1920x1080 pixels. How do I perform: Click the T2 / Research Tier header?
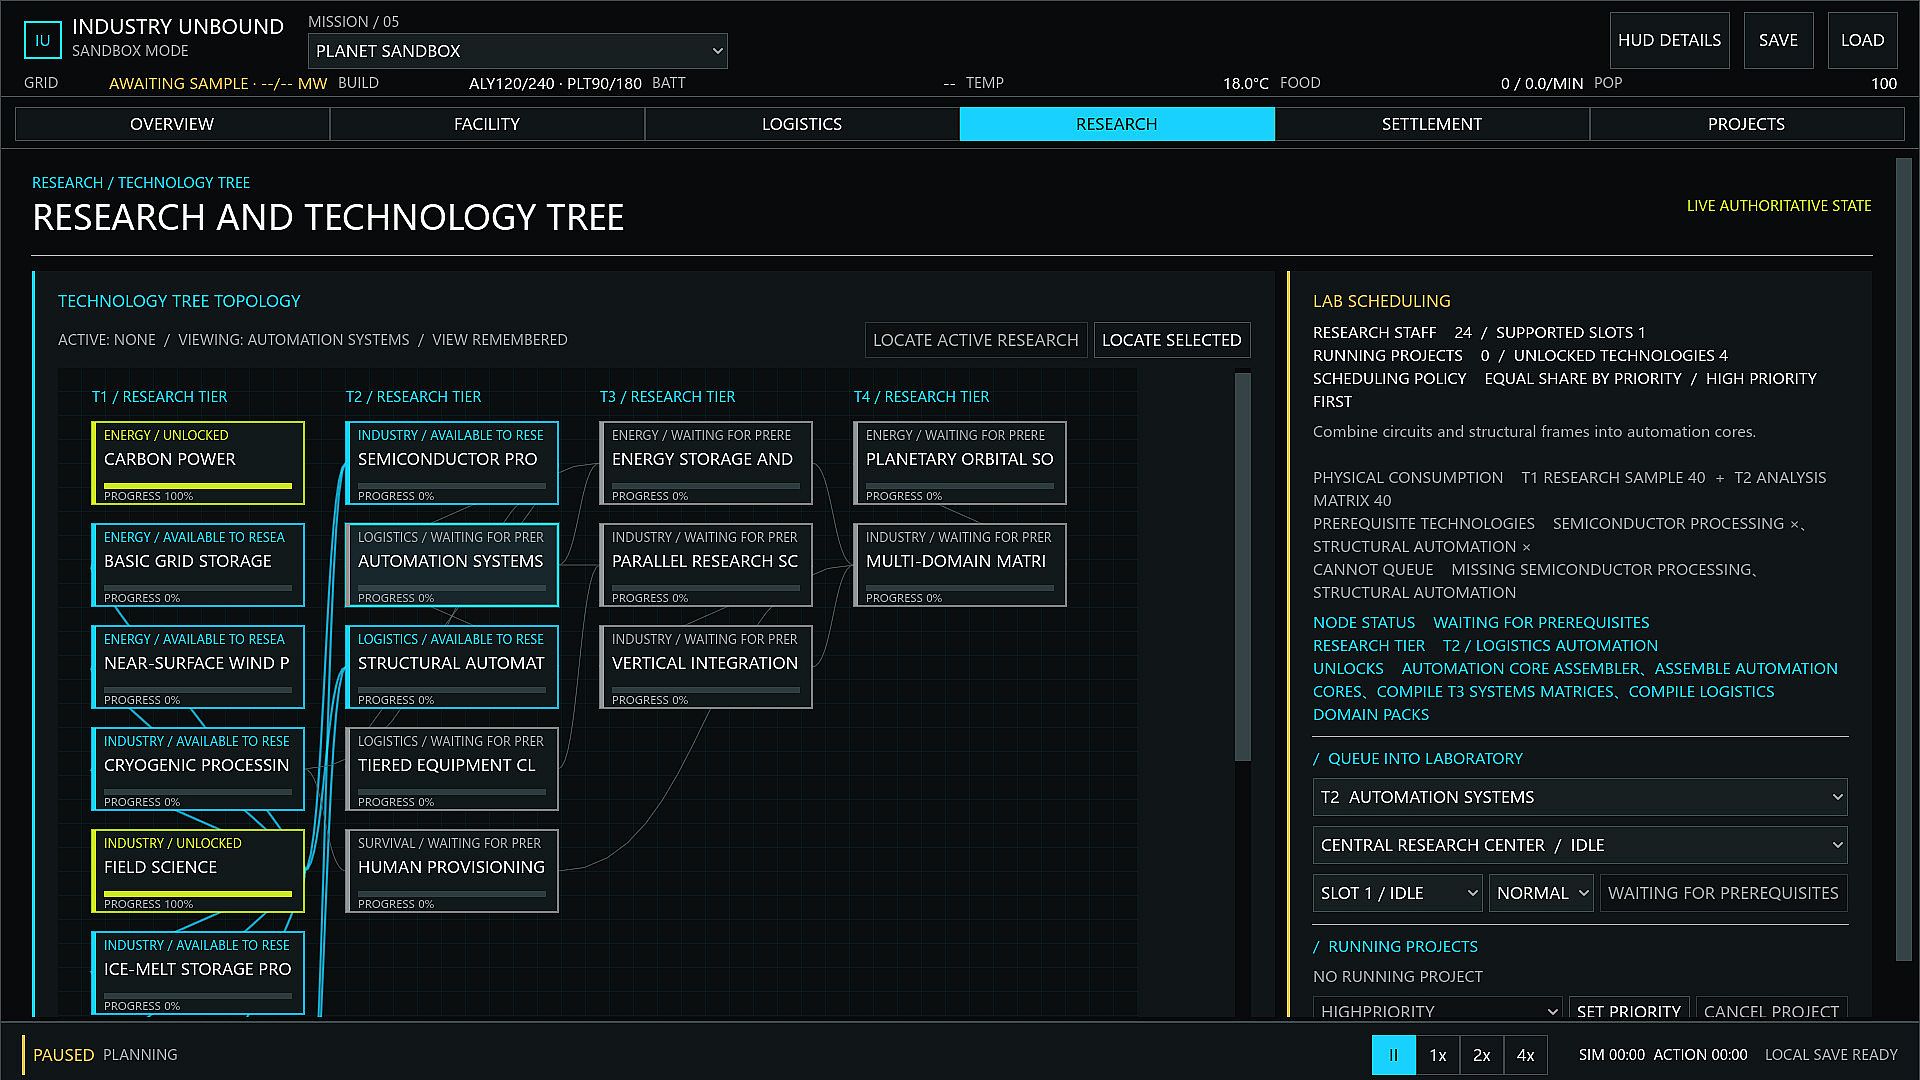(413, 397)
